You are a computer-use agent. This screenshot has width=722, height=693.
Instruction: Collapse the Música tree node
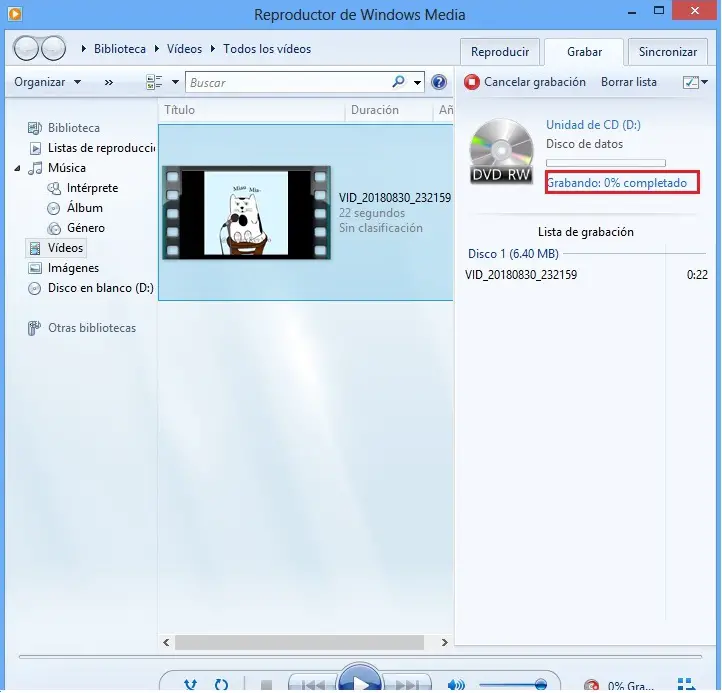[x=17, y=168]
